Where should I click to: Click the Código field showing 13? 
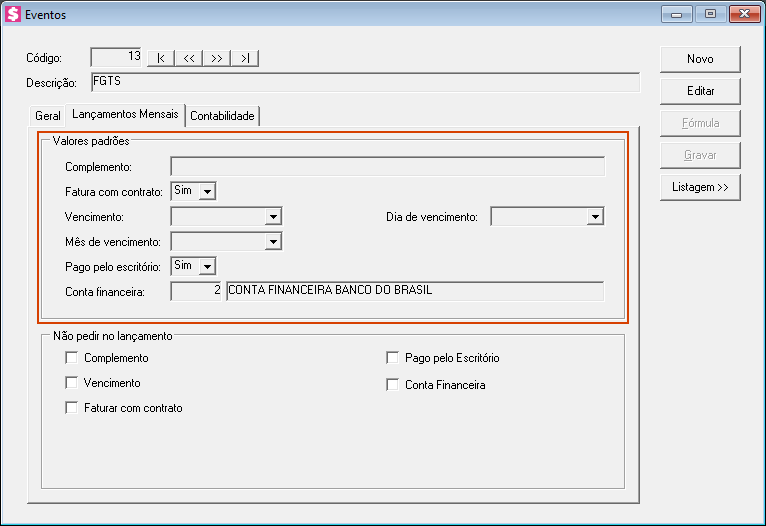(x=117, y=57)
